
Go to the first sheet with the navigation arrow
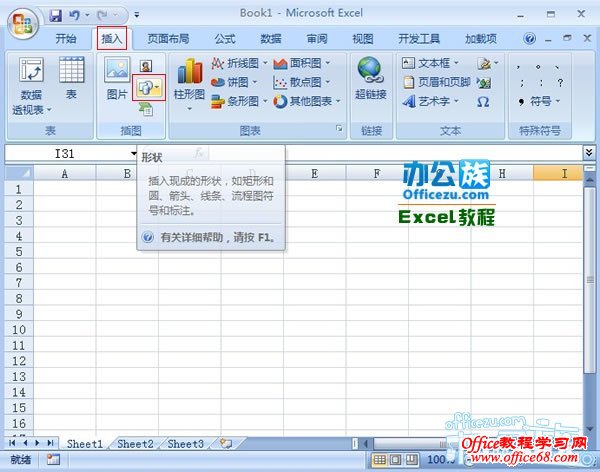(12, 443)
